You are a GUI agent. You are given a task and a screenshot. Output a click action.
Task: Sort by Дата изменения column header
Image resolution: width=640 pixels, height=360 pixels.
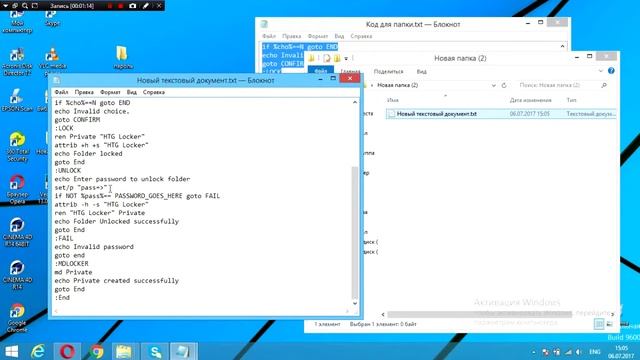click(530, 100)
